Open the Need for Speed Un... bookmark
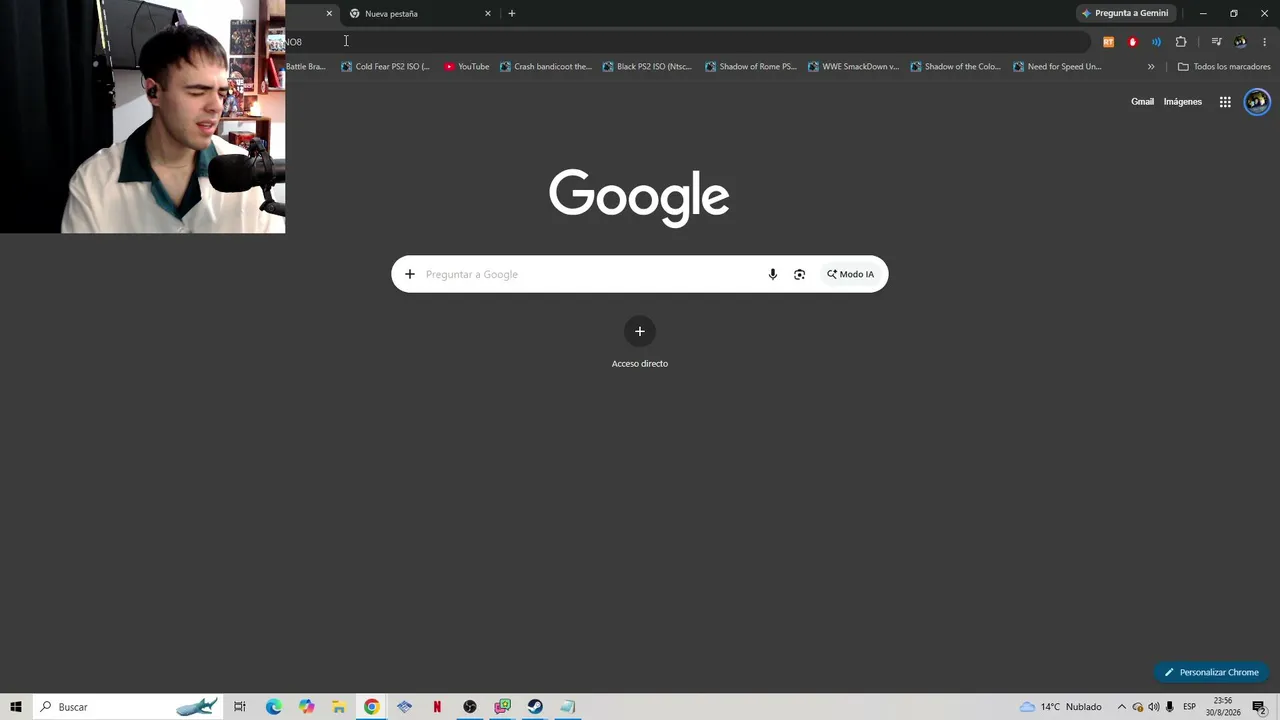 1058,67
